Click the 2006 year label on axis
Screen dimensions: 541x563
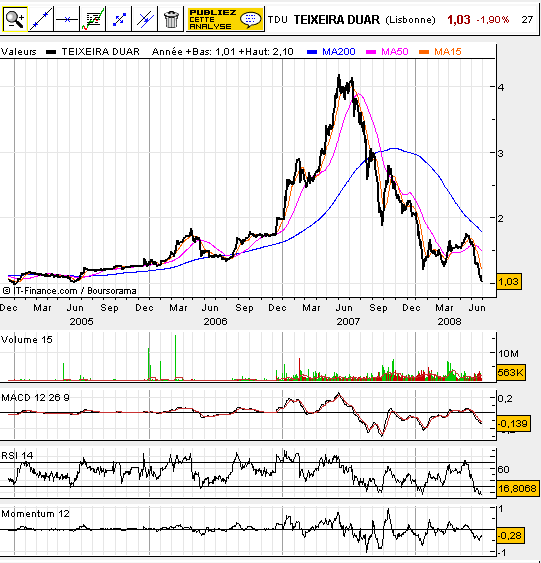tap(215, 322)
